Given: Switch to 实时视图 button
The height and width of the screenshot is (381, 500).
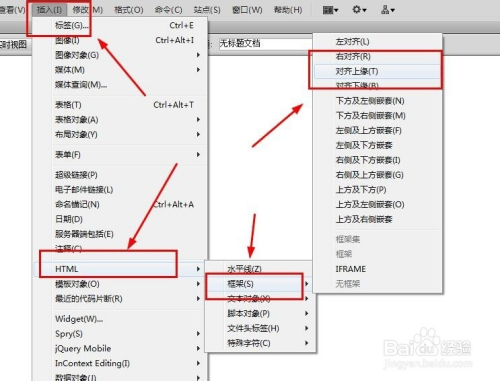Looking at the screenshot, I should pos(14,44).
